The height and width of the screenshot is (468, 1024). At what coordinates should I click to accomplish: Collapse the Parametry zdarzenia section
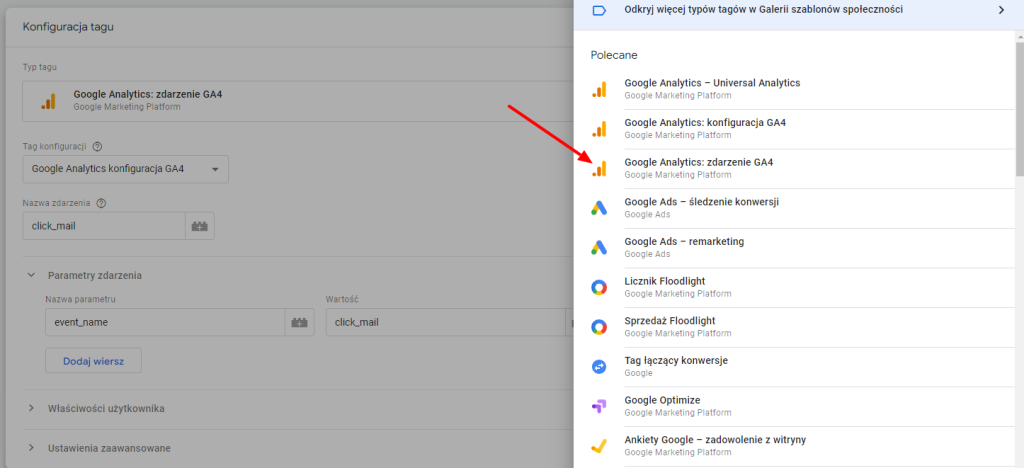31,275
